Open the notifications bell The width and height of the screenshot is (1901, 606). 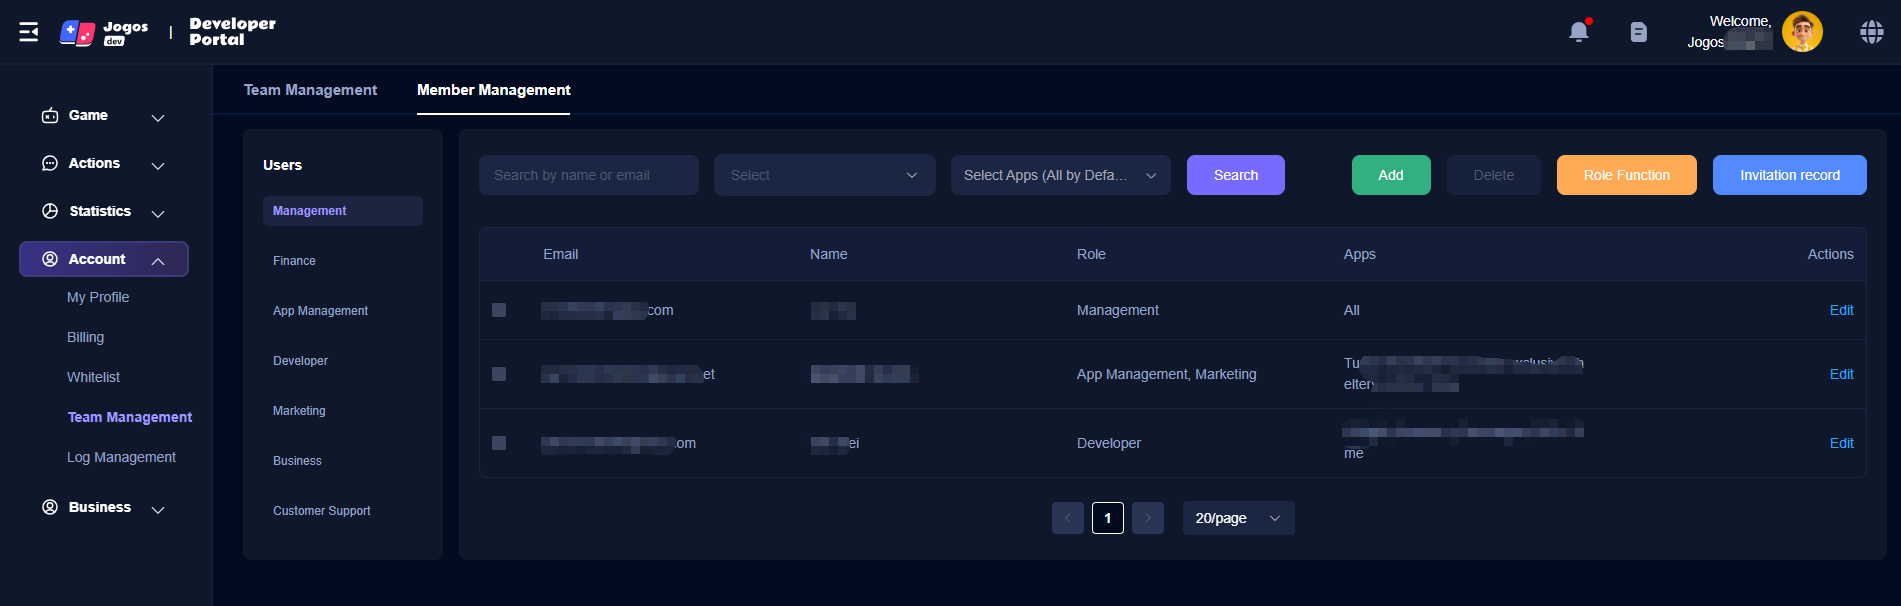point(1579,32)
